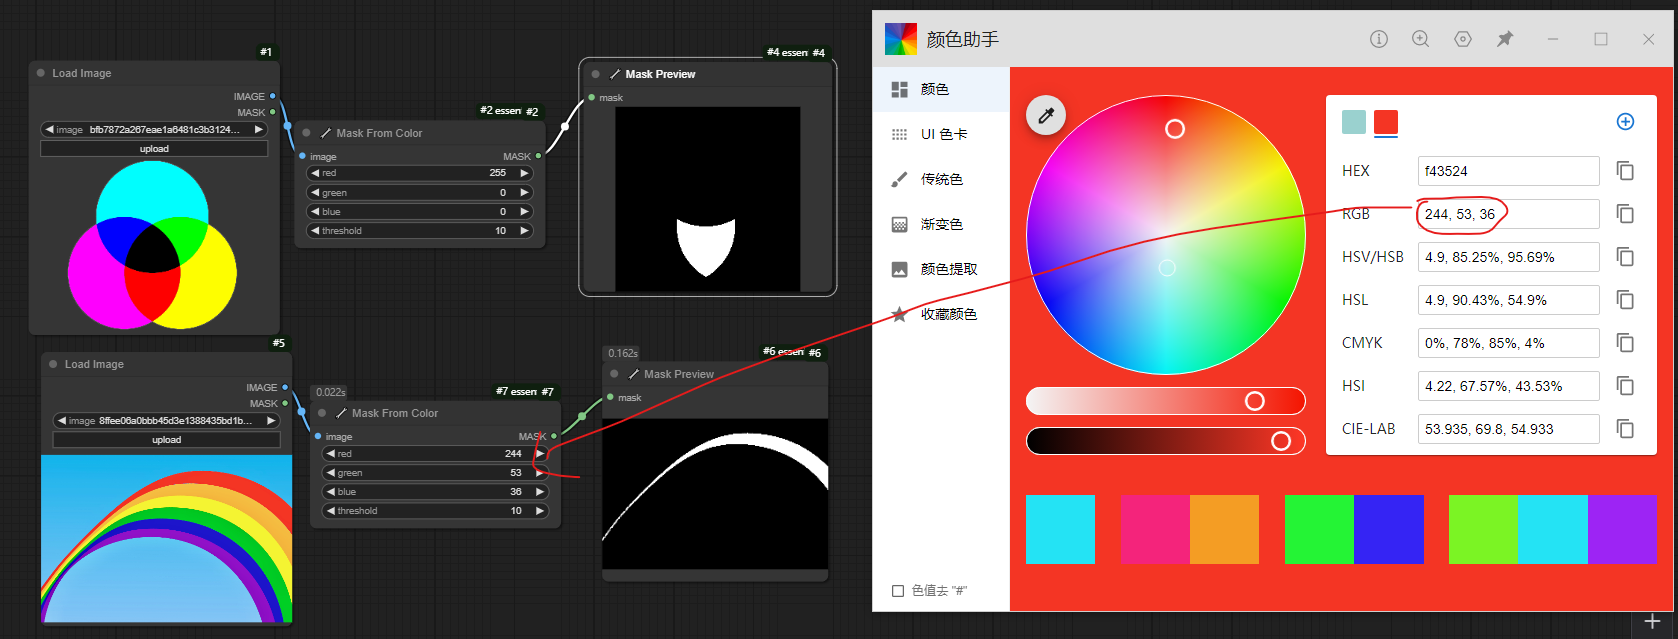The width and height of the screenshot is (1678, 639).
Task: Click upload button in bottom Load Image node
Action: pyautogui.click(x=166, y=440)
